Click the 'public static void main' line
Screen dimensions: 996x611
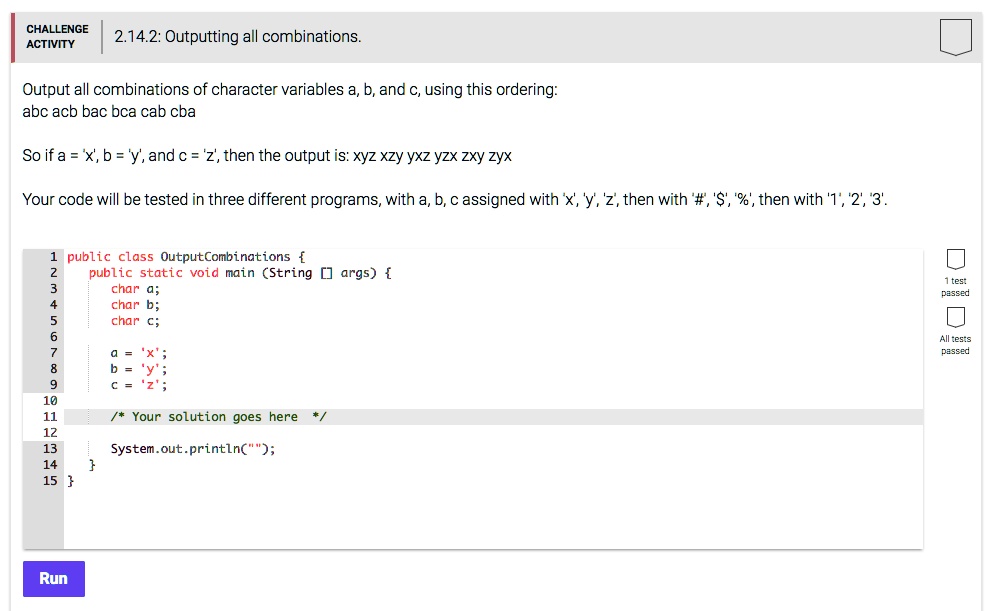tap(240, 273)
